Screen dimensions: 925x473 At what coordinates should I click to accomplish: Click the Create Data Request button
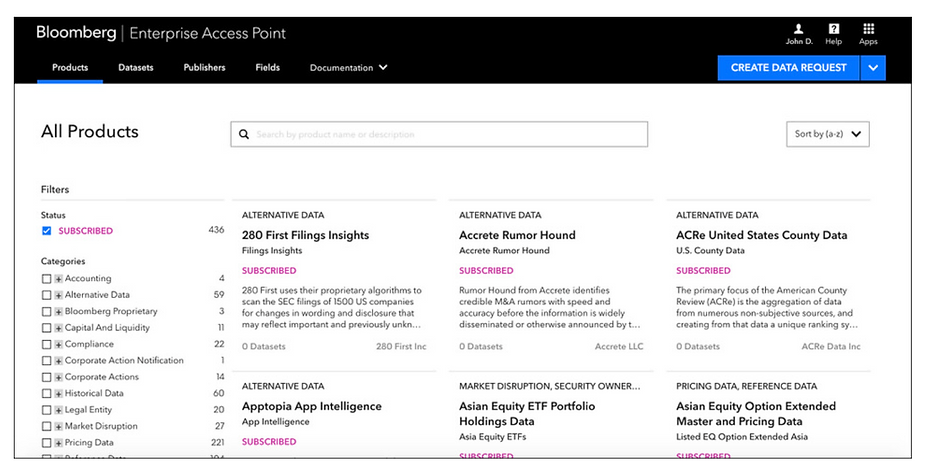[788, 68]
